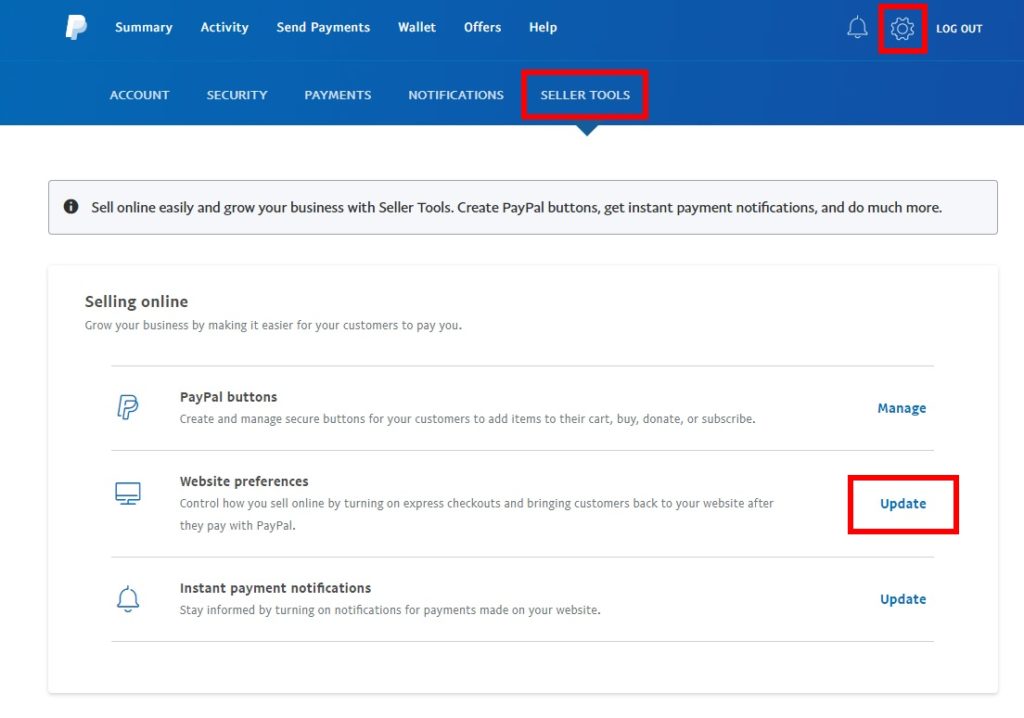Select the SELLER TOOLS tab
The image size is (1024, 718).
pyautogui.click(x=585, y=95)
